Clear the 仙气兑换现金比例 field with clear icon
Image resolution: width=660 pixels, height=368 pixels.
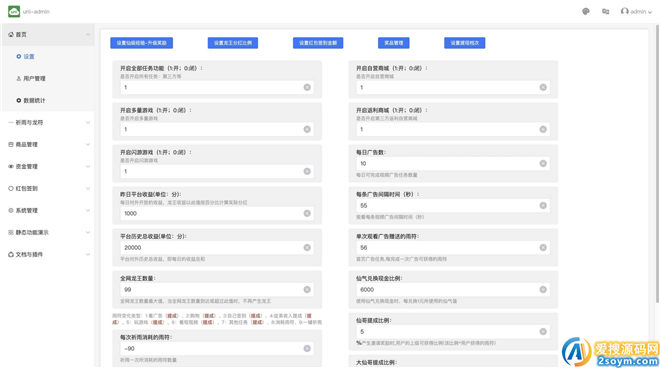pos(543,290)
